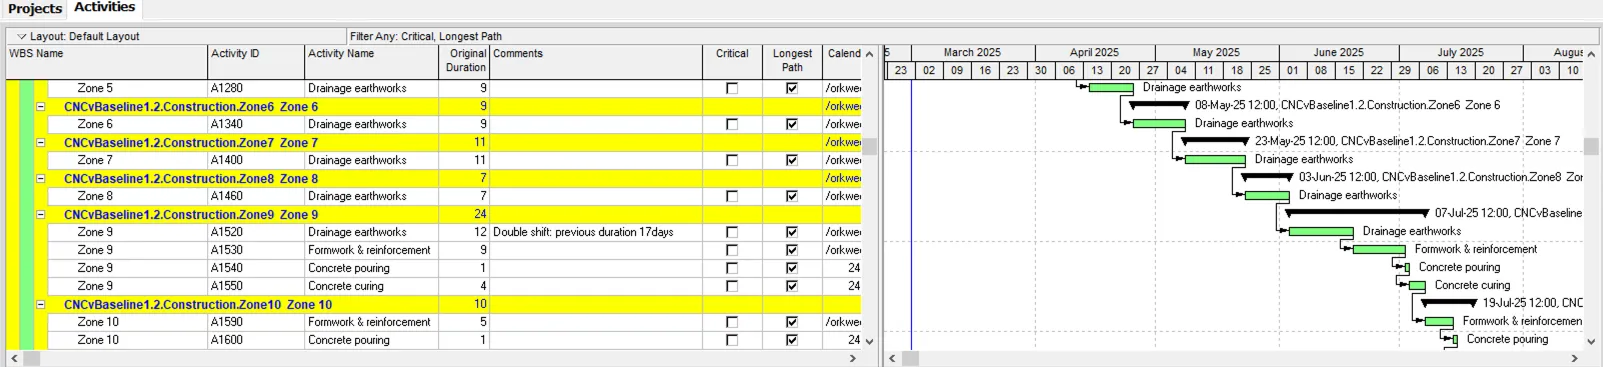Select activity ID A1540 cell

256,268
